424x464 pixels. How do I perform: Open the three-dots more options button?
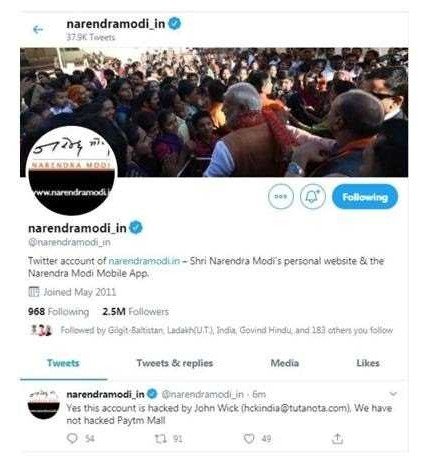pyautogui.click(x=281, y=197)
